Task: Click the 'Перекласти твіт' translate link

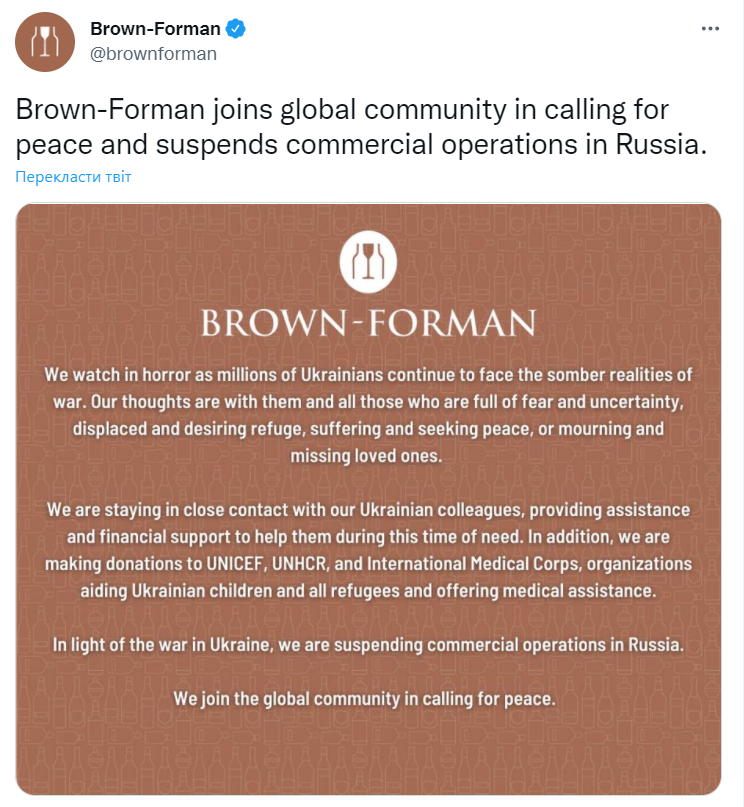Action: [x=73, y=177]
